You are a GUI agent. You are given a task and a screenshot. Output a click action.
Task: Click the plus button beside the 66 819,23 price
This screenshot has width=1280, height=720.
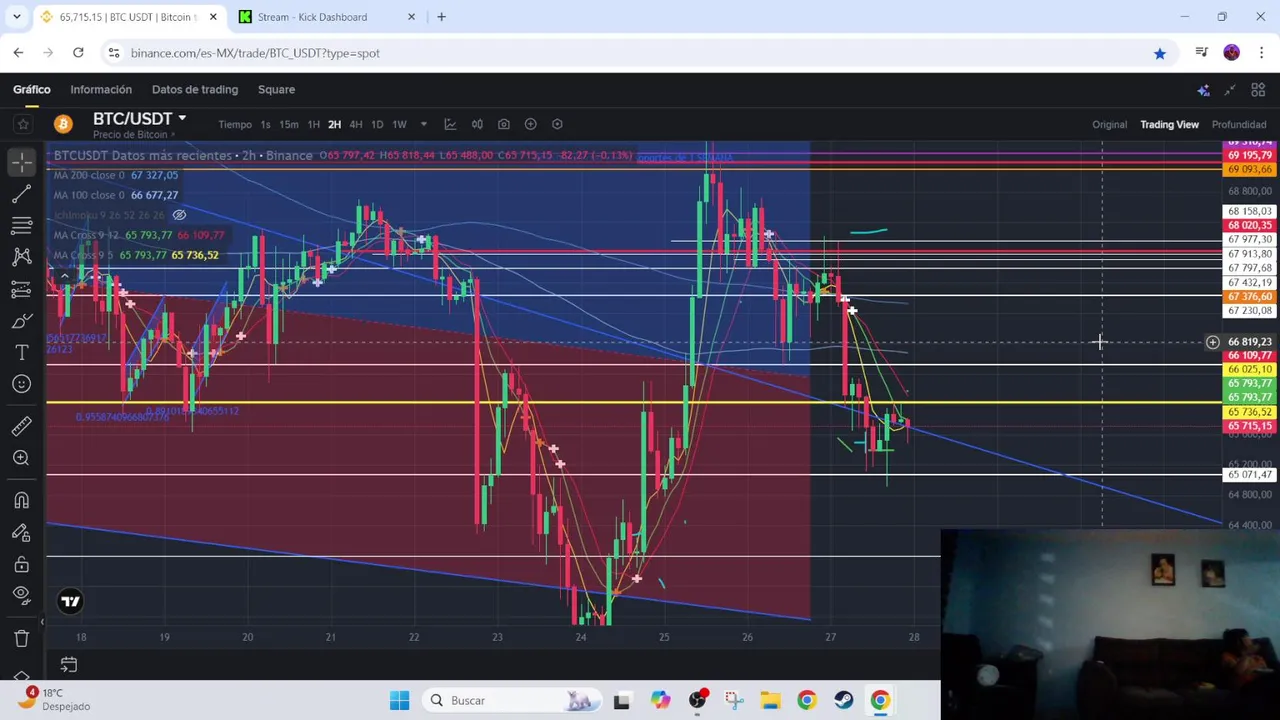(1212, 342)
